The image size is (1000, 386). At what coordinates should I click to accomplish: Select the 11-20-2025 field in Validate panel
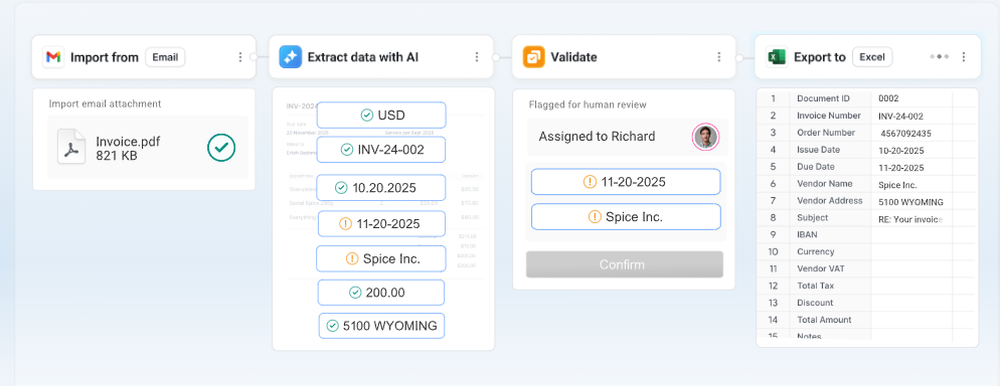(x=626, y=182)
